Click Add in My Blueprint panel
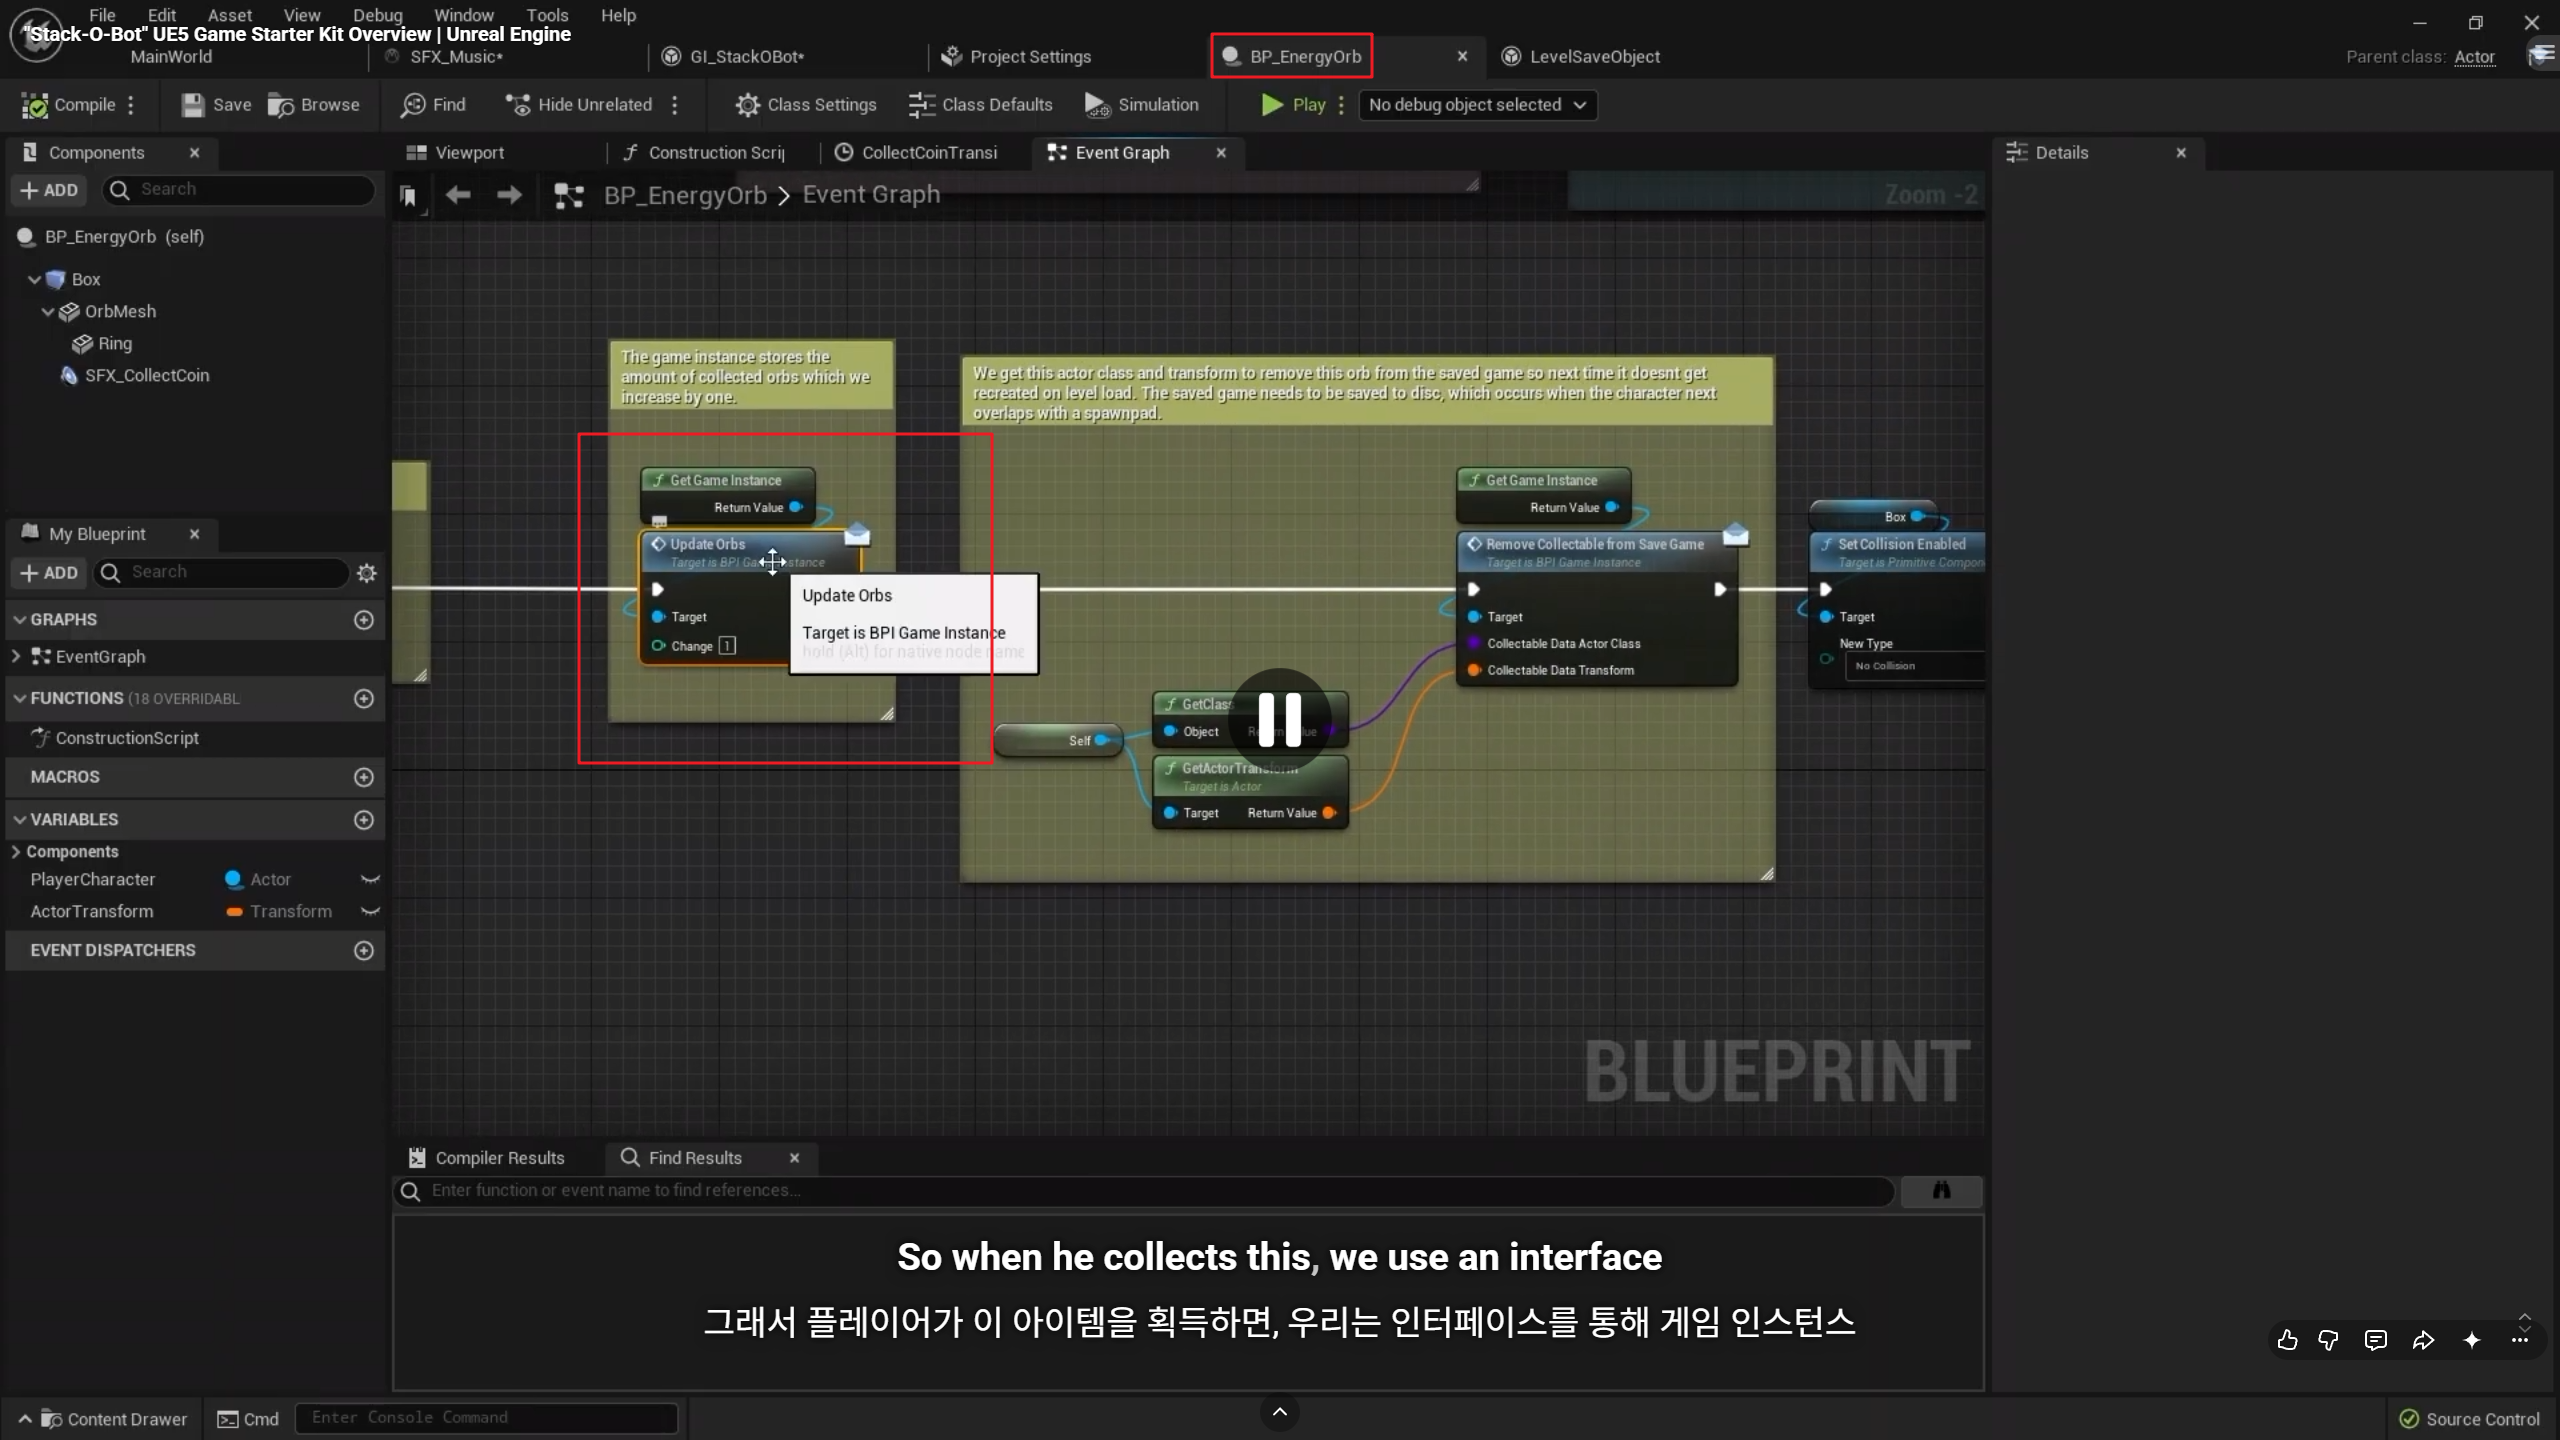 [x=49, y=572]
